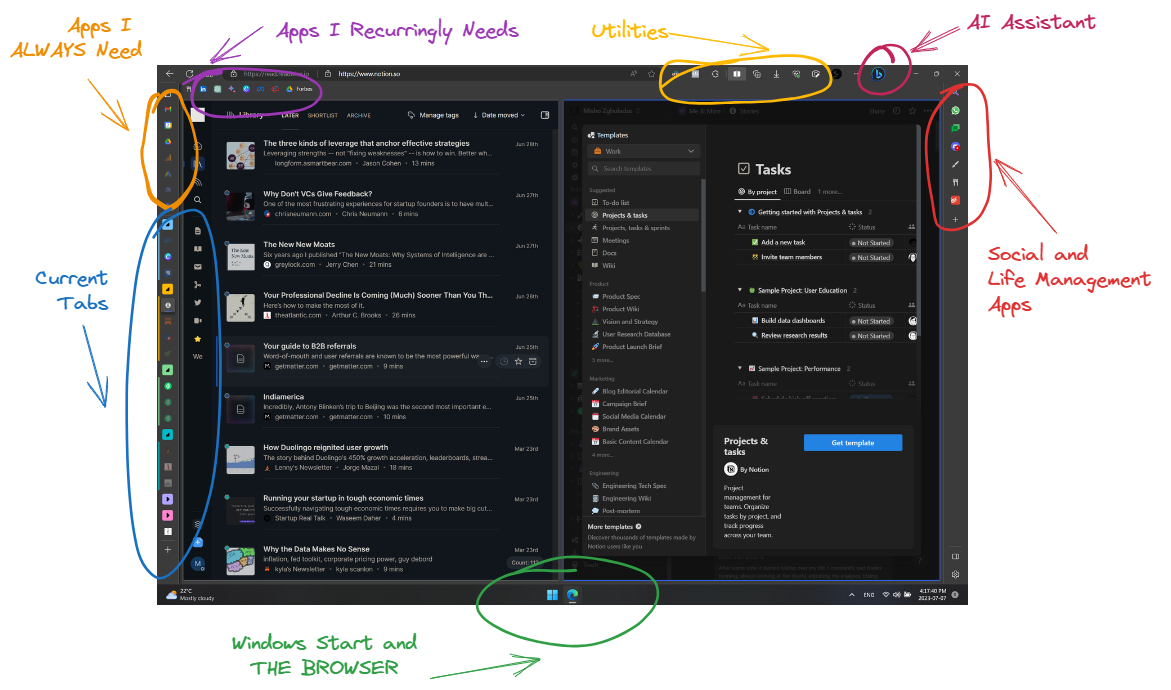Open Gmail in the pinned vertical tabs
The width and height of the screenshot is (1171, 690).
pyautogui.click(x=168, y=109)
